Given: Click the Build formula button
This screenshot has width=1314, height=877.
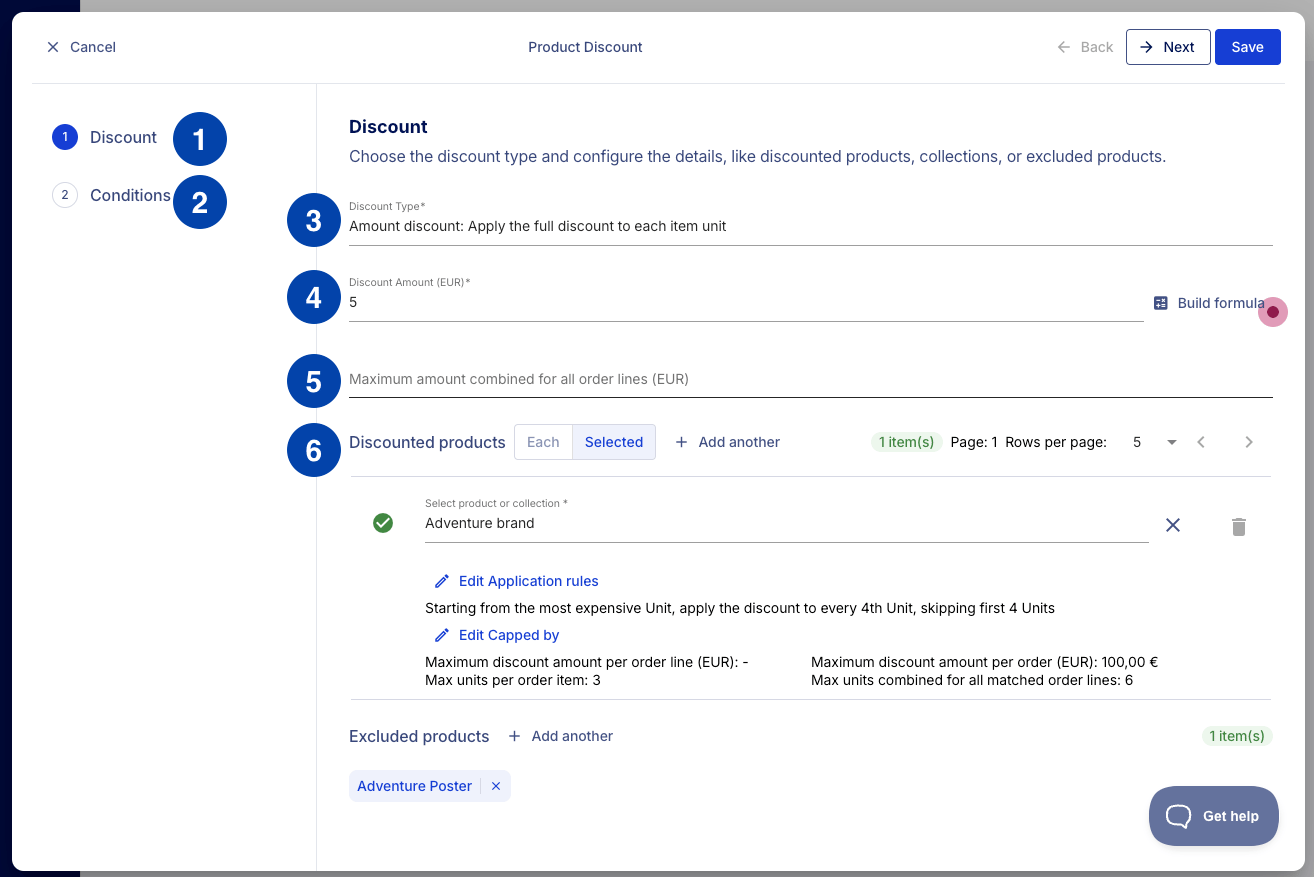Looking at the screenshot, I should tap(1209, 303).
